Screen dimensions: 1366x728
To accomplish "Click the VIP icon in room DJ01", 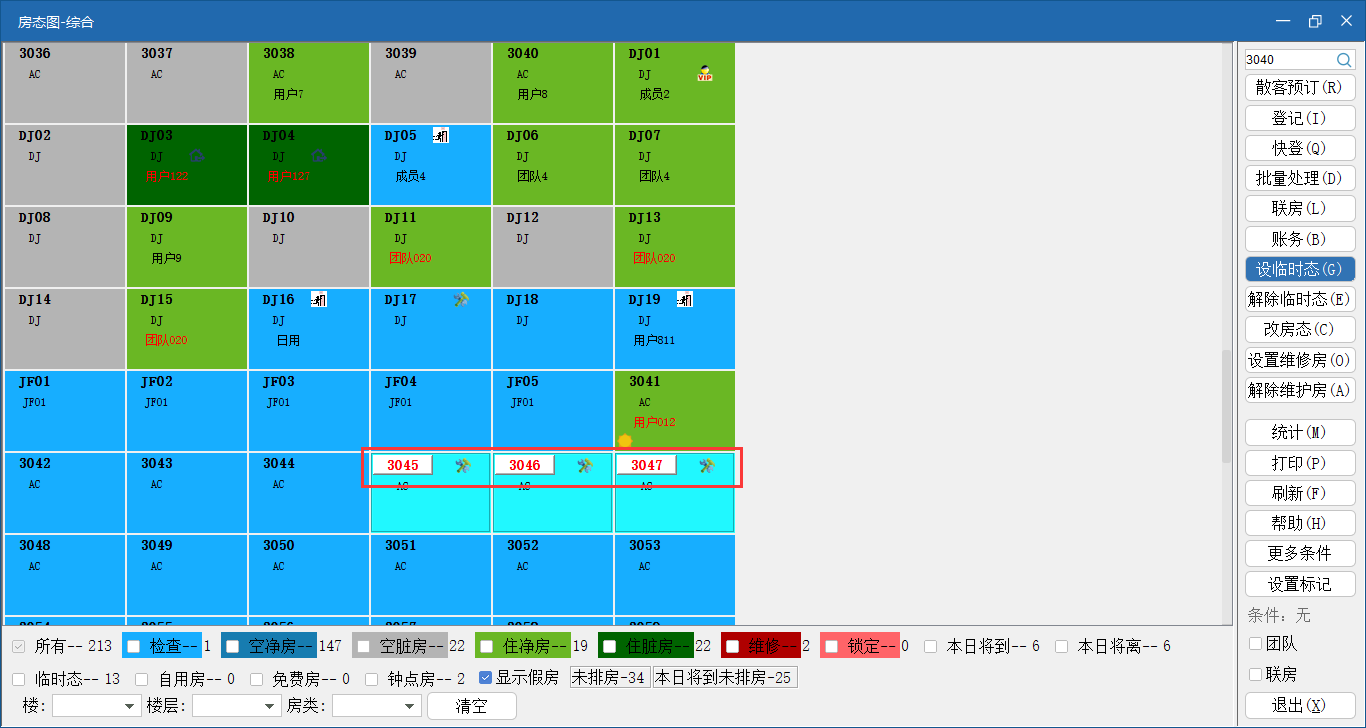I will click(x=705, y=73).
